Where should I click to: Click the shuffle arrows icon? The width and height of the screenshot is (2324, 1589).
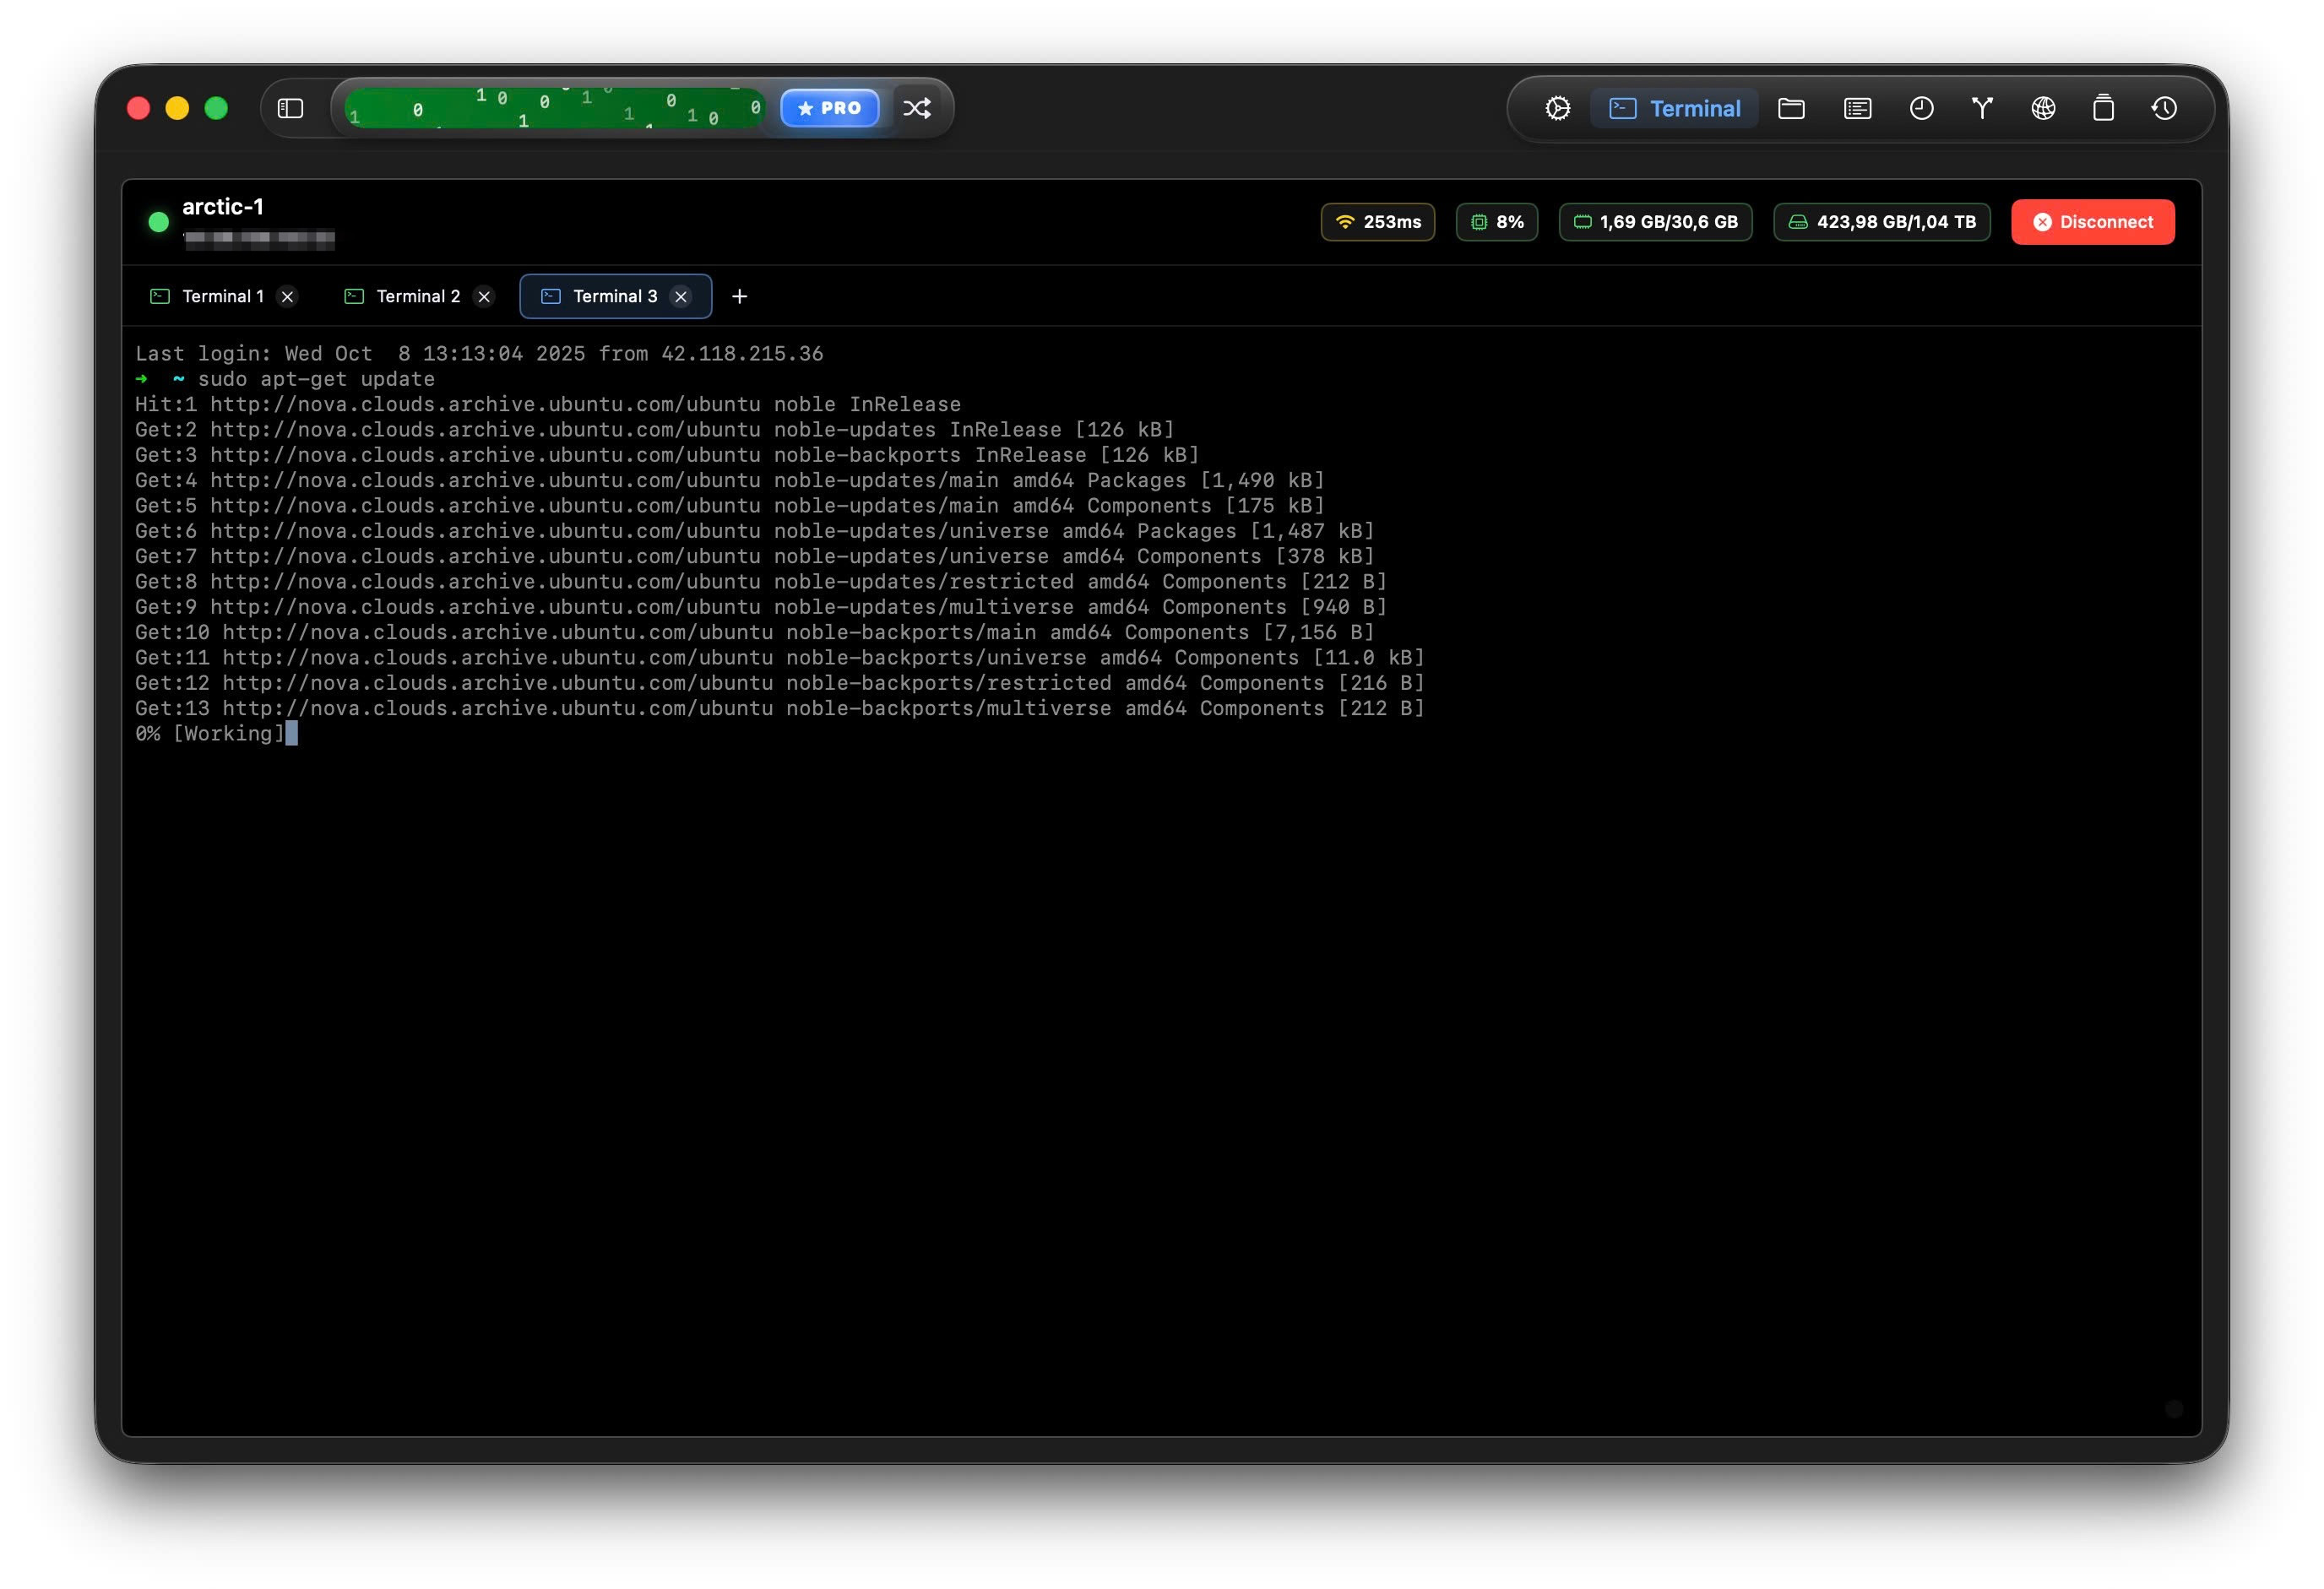click(x=917, y=108)
